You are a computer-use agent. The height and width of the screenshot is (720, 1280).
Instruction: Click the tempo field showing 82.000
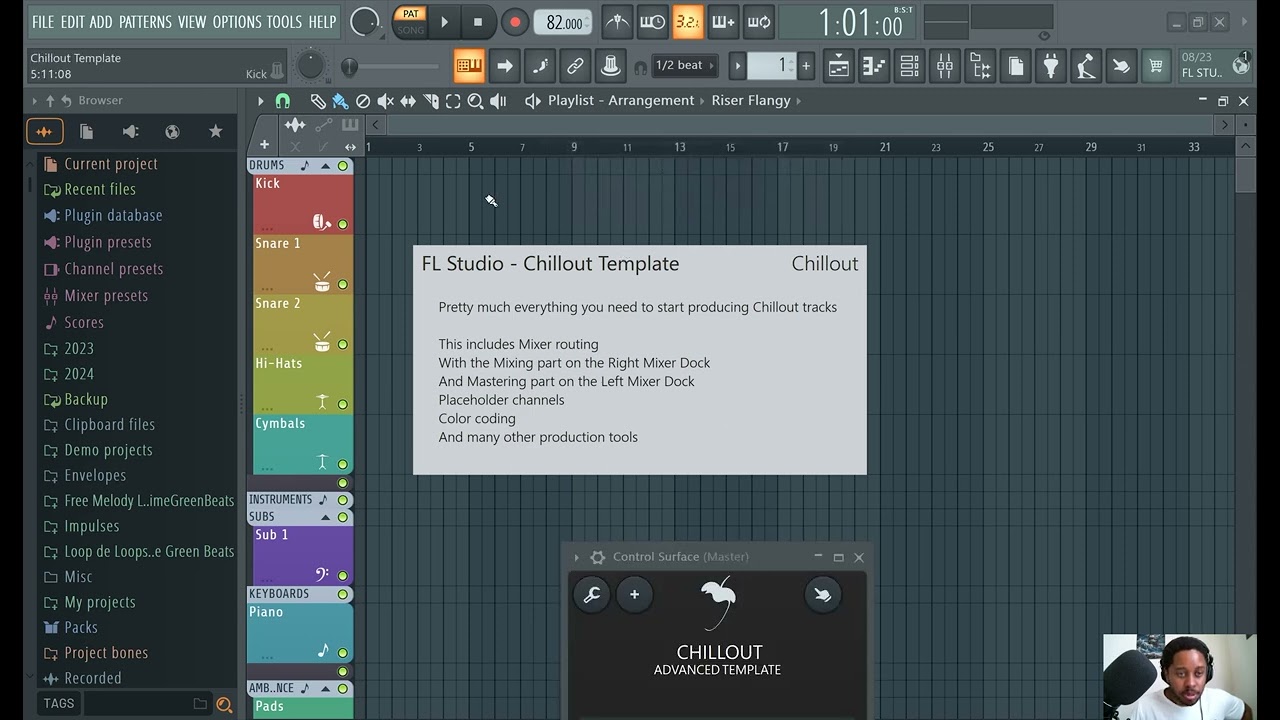click(563, 22)
